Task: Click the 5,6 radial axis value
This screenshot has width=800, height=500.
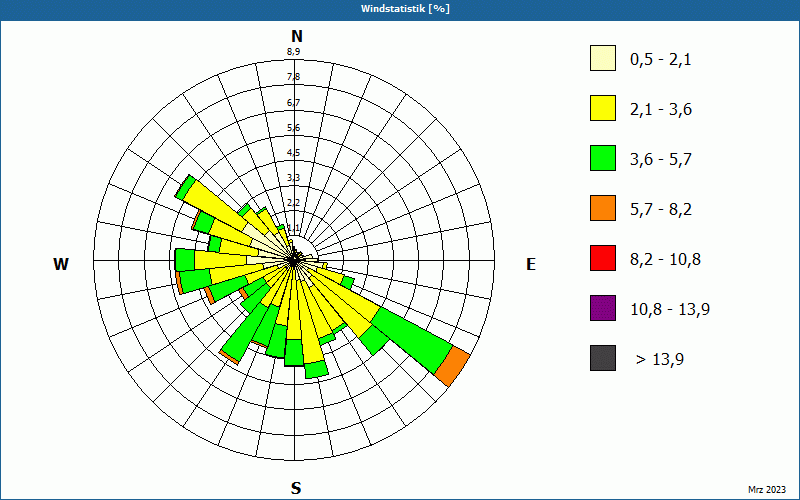Action: coord(293,128)
